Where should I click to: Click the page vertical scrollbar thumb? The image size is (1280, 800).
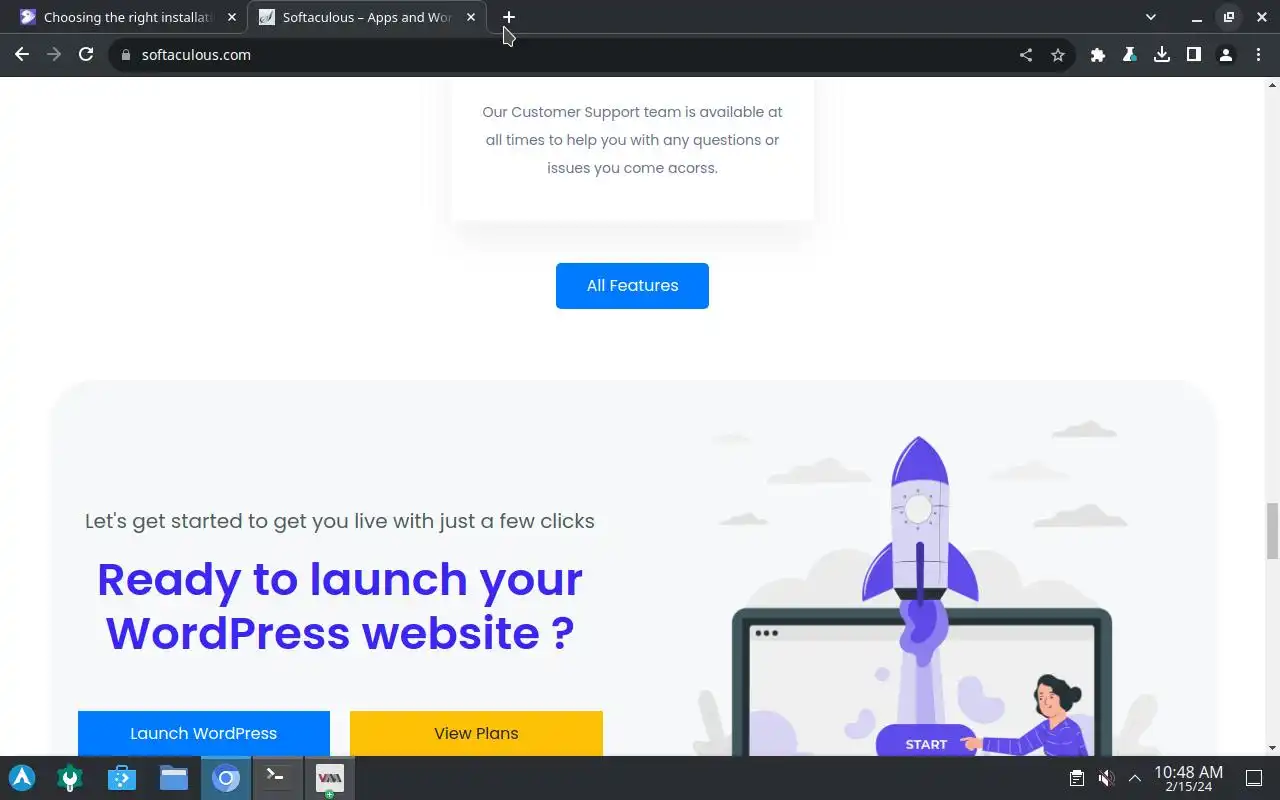(x=1272, y=531)
